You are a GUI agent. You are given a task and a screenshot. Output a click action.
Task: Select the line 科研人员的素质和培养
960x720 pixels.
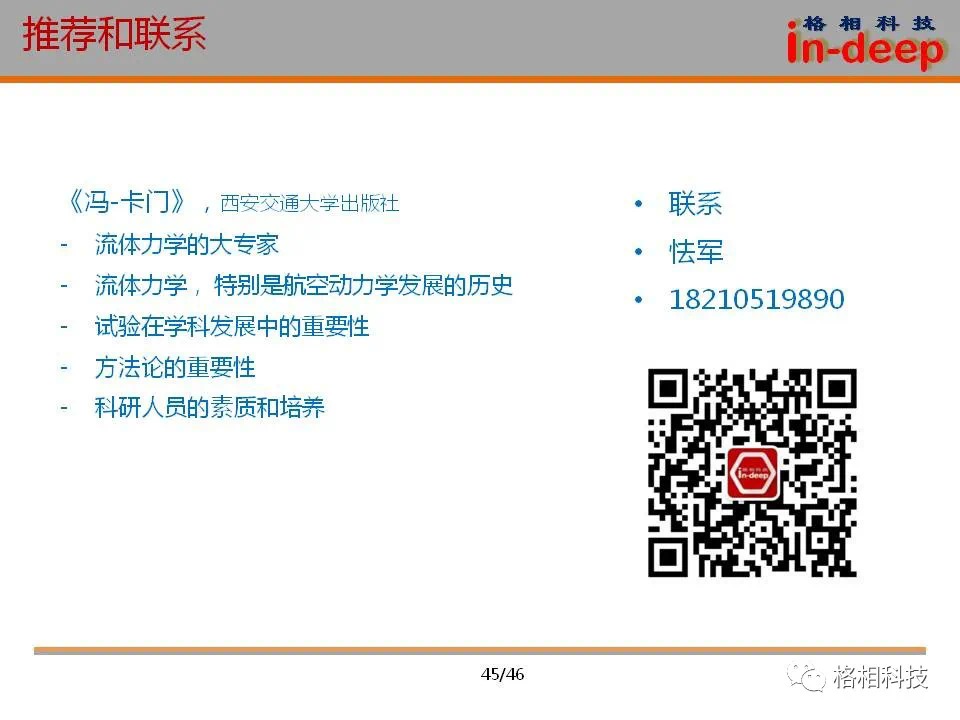coord(209,407)
